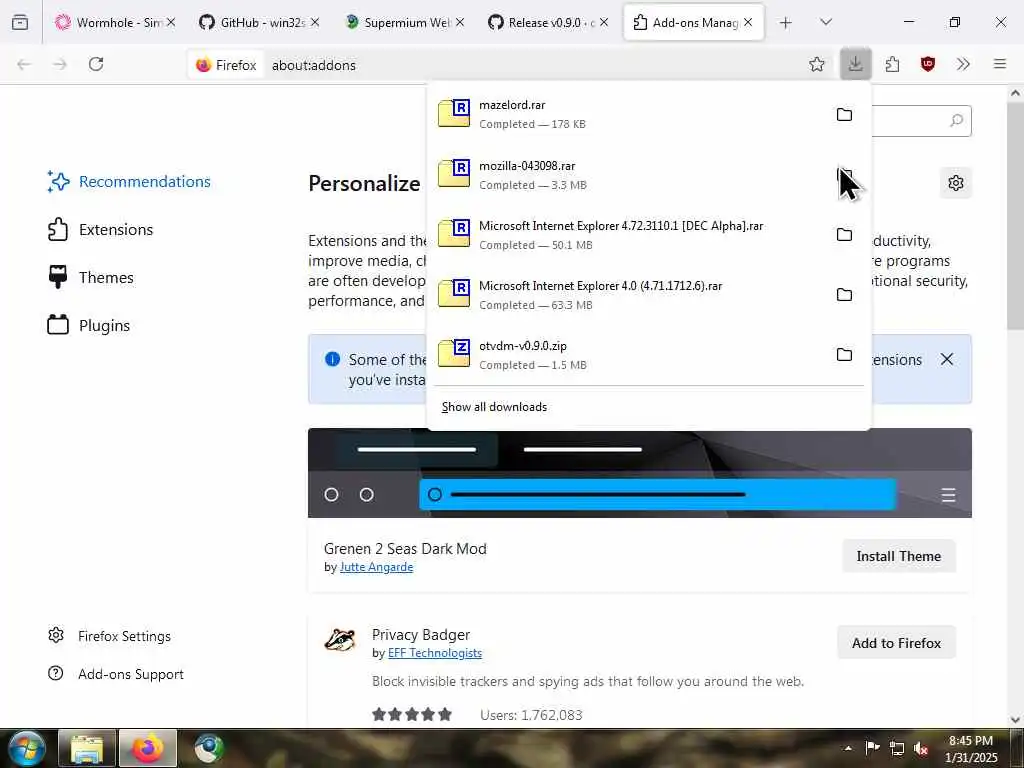Open Extensions category in sidebar

click(x=101, y=229)
